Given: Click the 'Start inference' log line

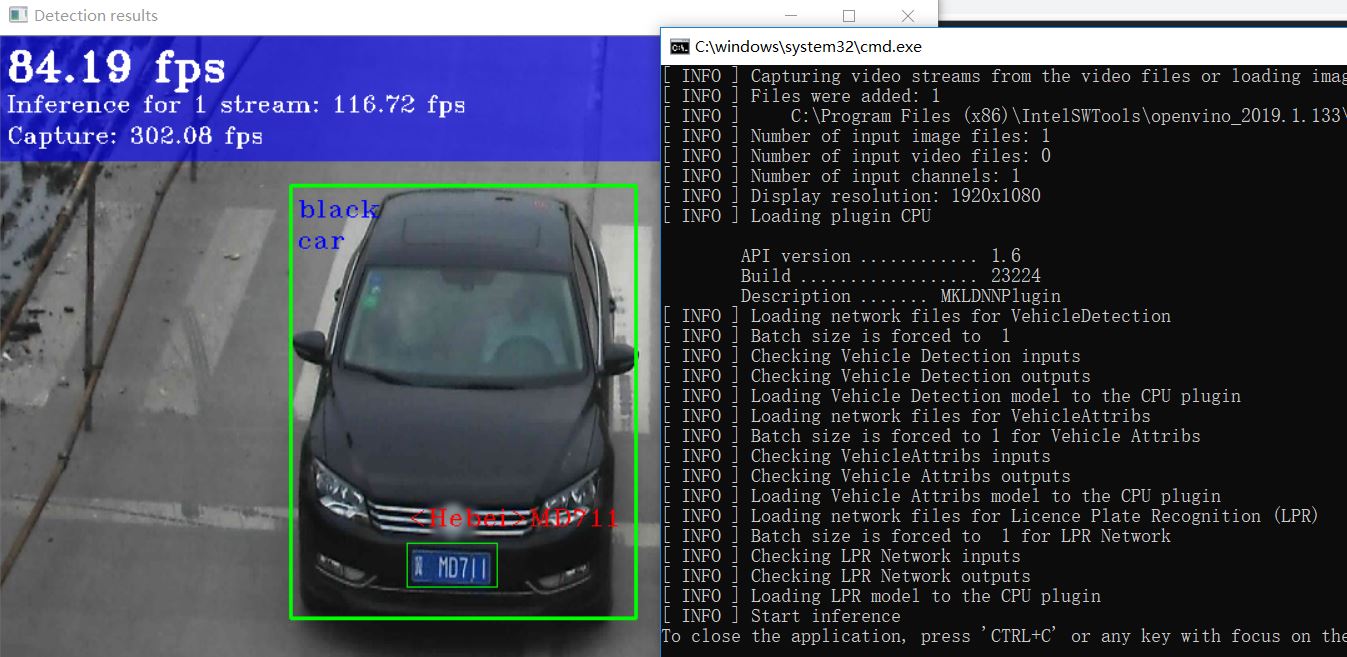Looking at the screenshot, I should point(781,616).
